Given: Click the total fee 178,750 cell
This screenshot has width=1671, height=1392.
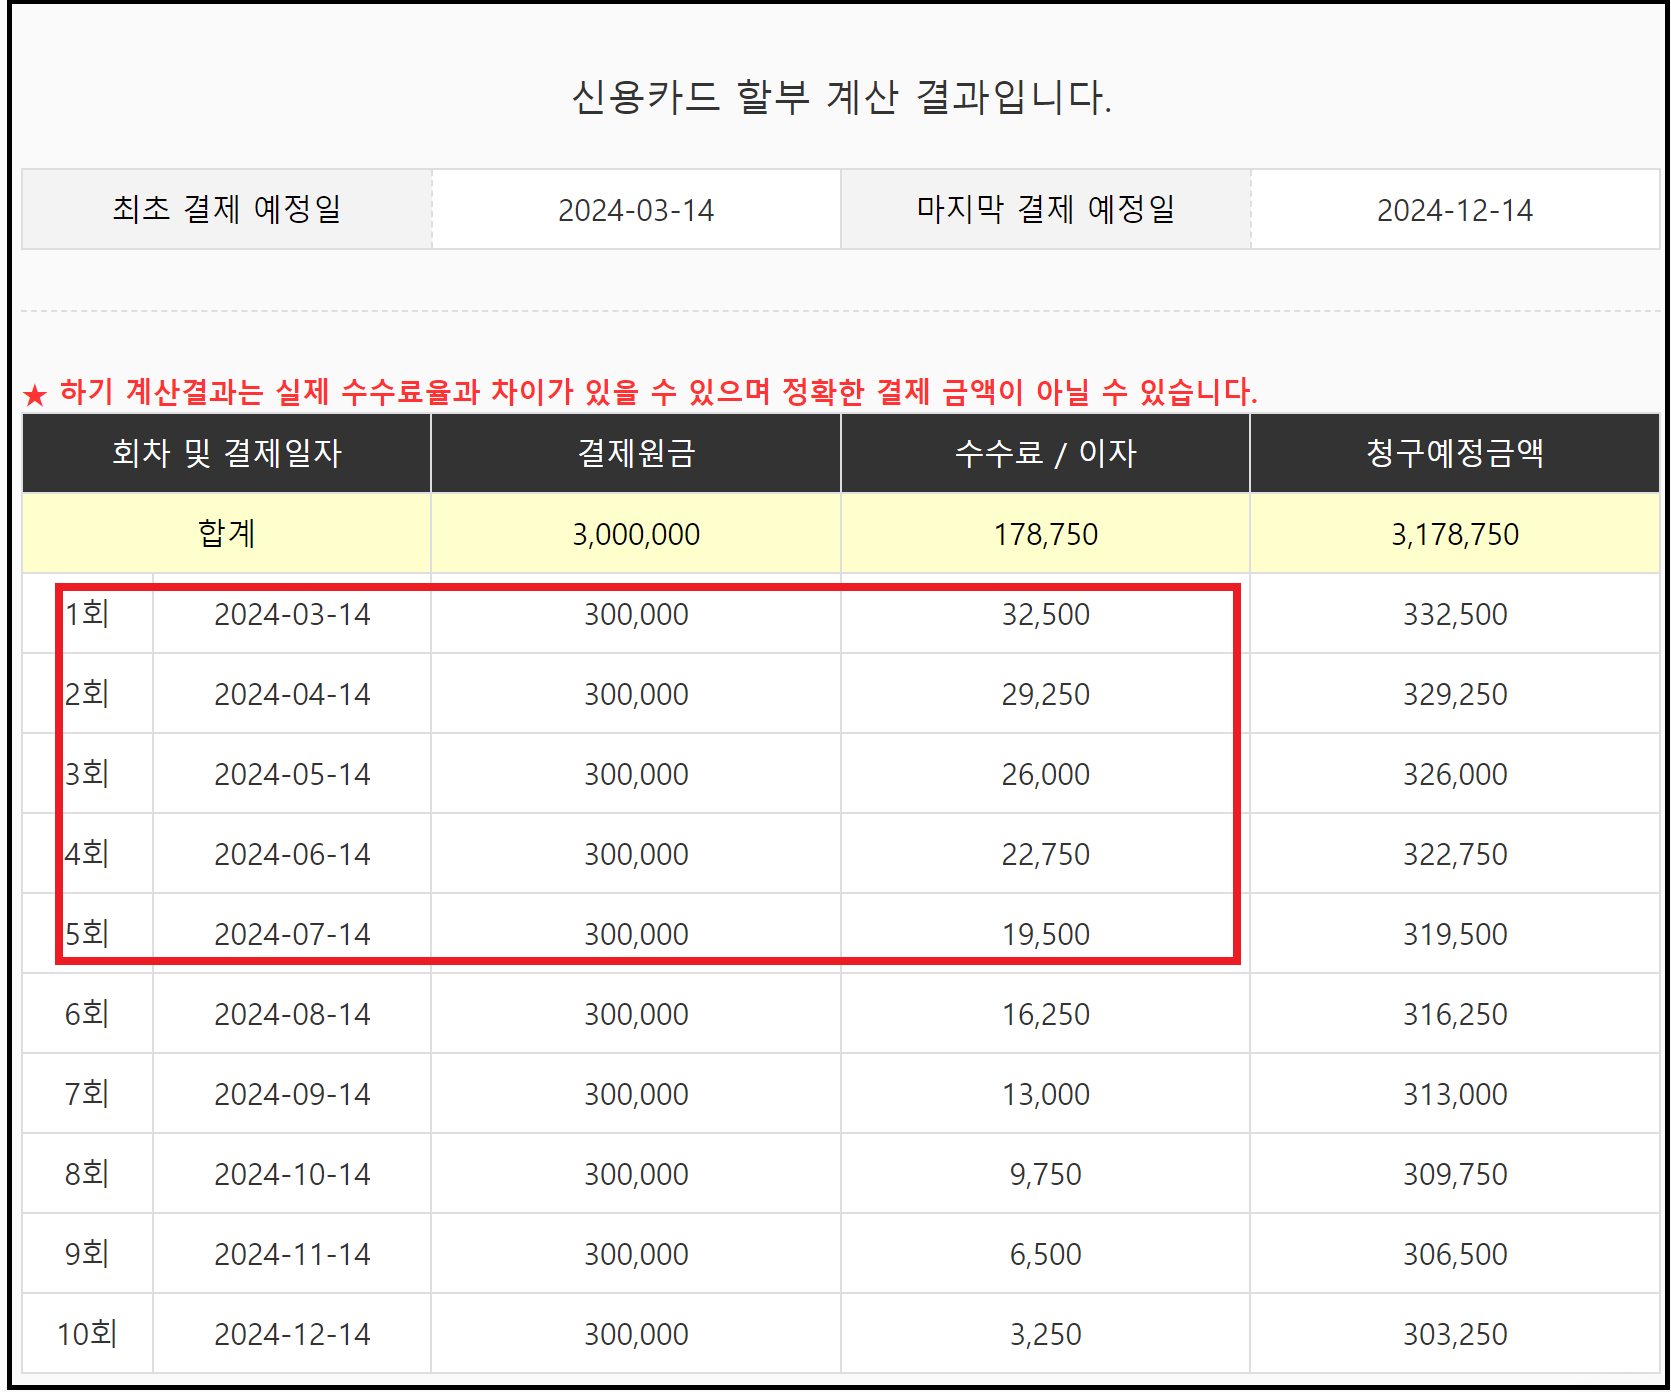Looking at the screenshot, I should coord(1044,534).
